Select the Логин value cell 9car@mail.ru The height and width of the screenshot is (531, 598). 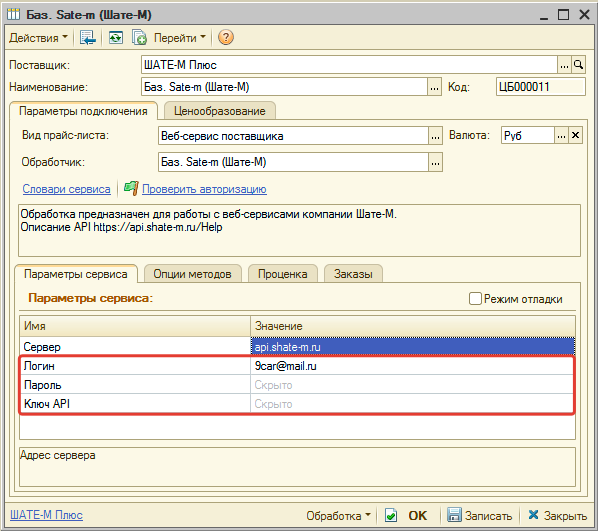click(x=412, y=366)
